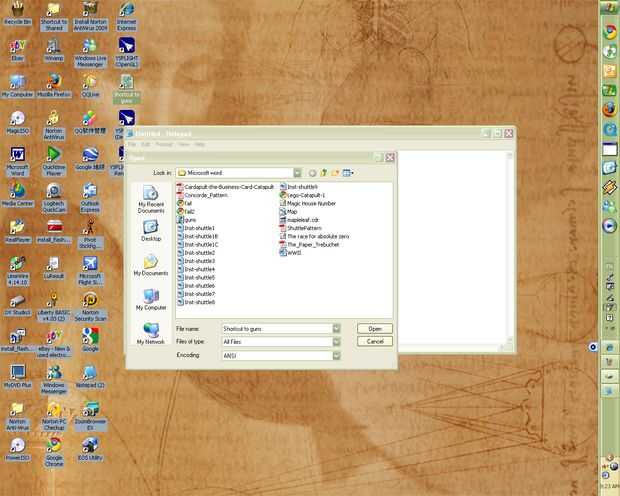Image resolution: width=620 pixels, height=496 pixels.
Task: Select the MagicISO desktop shortcut
Action: (x=17, y=123)
